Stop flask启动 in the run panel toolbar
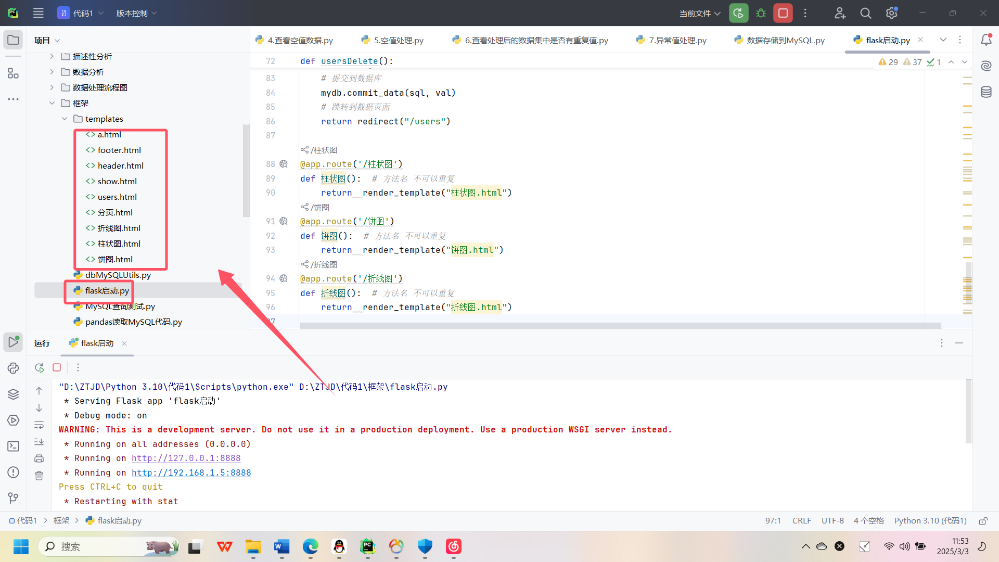Image resolution: width=999 pixels, height=562 pixels. (57, 368)
